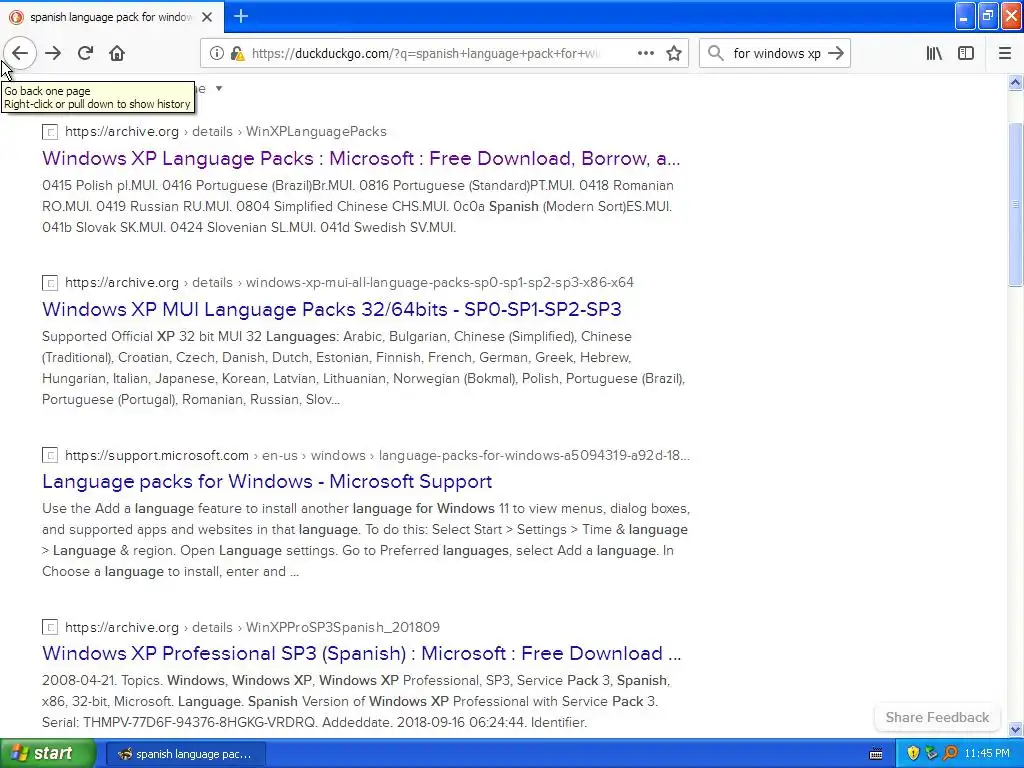This screenshot has width=1024, height=768.
Task: Click the windows-xp-mui-all-language-packs URL line
Action: pyautogui.click(x=349, y=283)
